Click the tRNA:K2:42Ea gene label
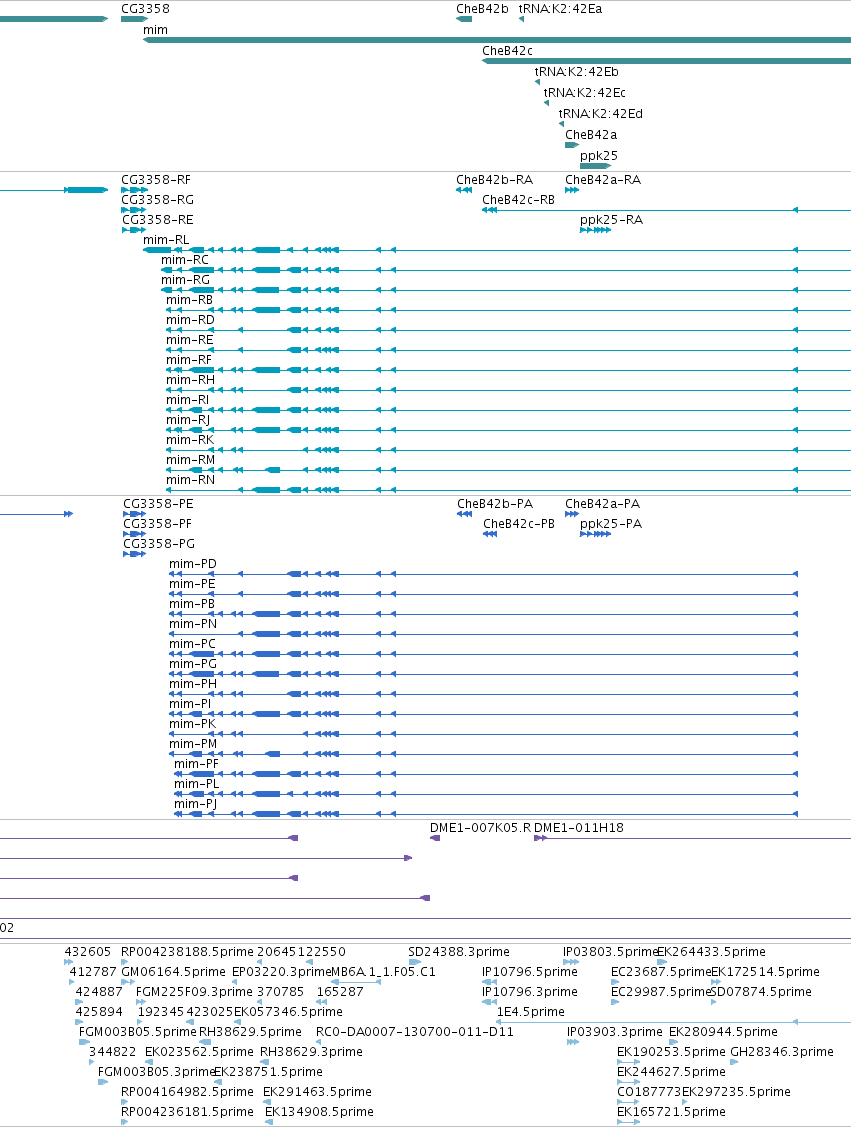The width and height of the screenshot is (851, 1127). click(x=561, y=9)
